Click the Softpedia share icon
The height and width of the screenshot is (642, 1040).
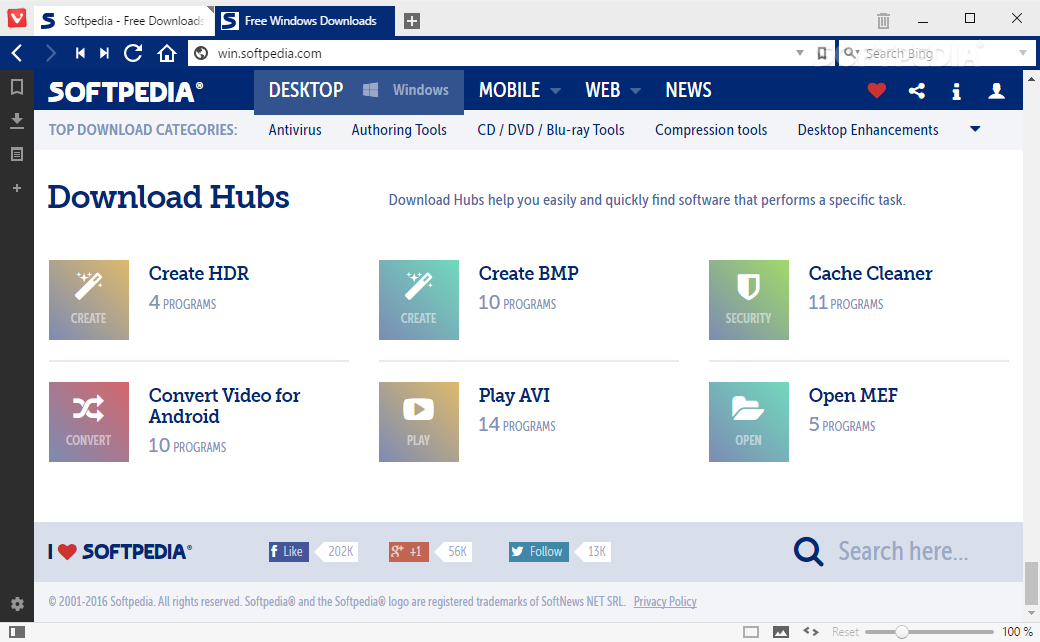pyautogui.click(x=917, y=91)
